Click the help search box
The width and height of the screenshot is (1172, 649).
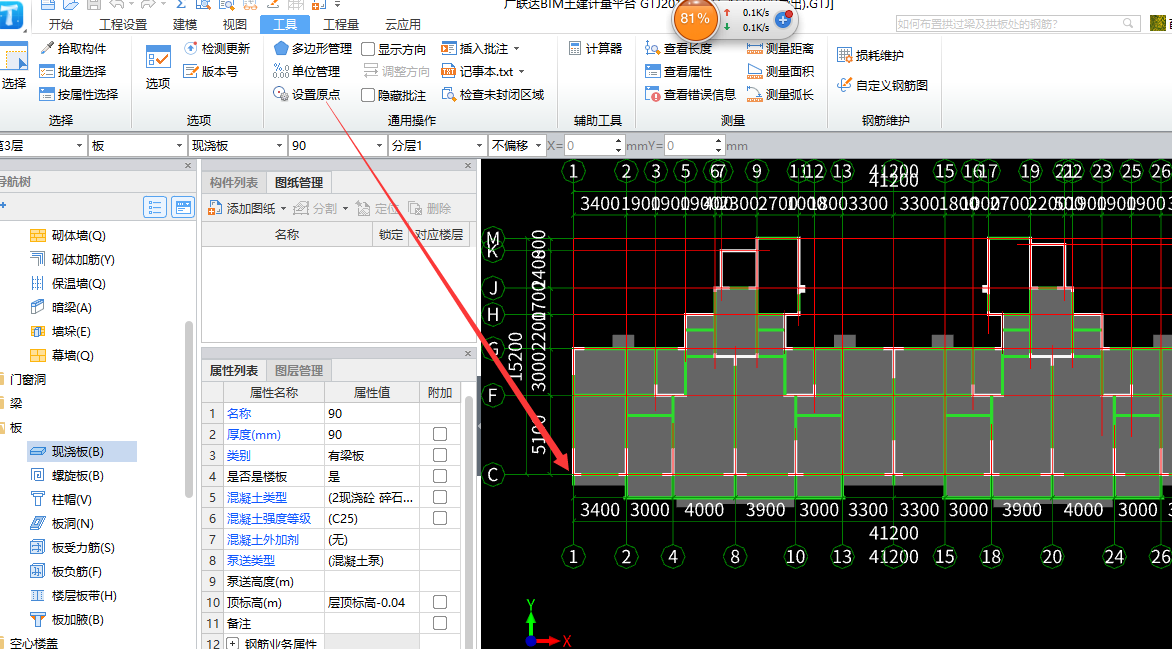click(x=1017, y=24)
